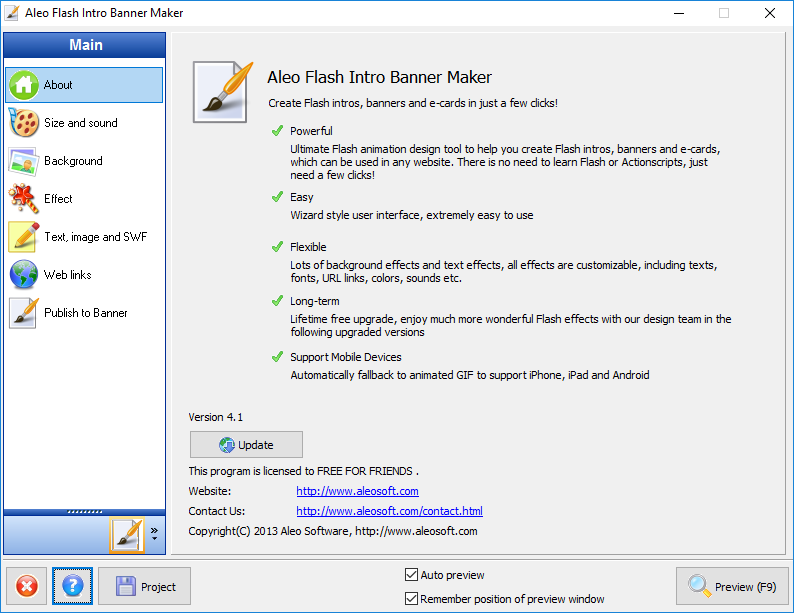Click the Size and sound film-reel icon
The height and width of the screenshot is (613, 794).
(x=23, y=122)
